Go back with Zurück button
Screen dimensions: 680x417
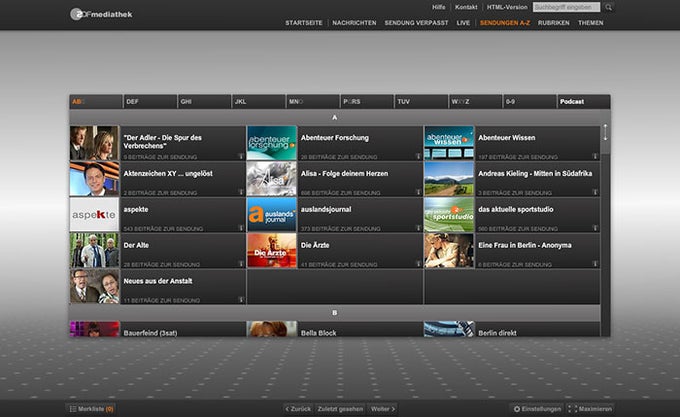(298, 409)
